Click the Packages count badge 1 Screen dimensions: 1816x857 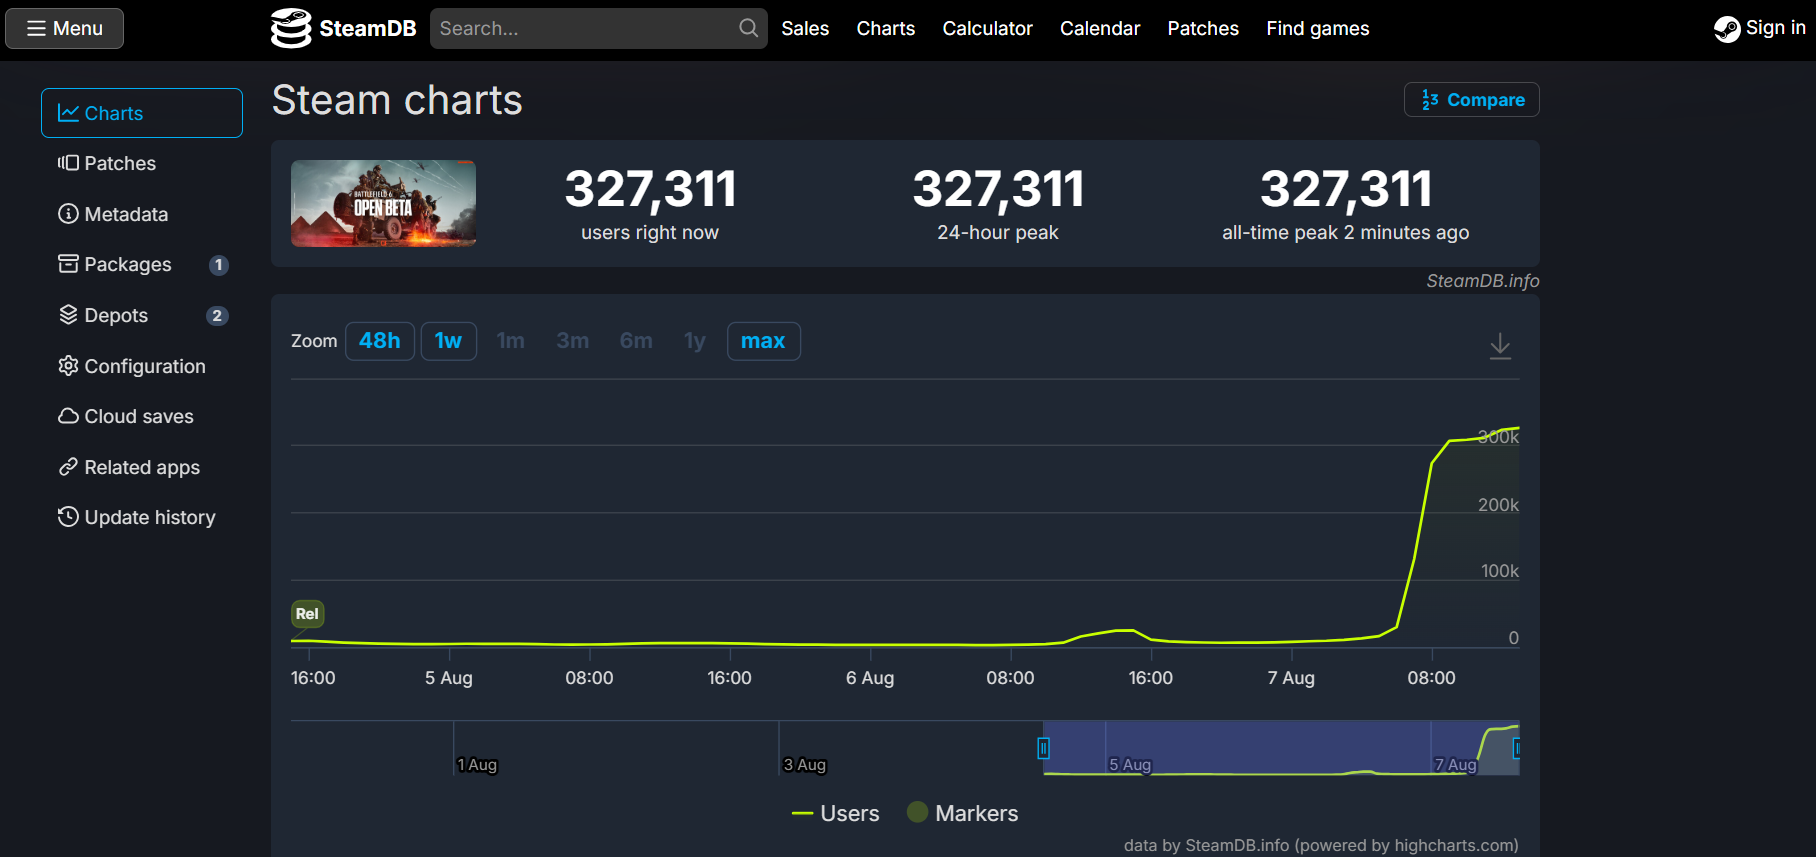[218, 265]
